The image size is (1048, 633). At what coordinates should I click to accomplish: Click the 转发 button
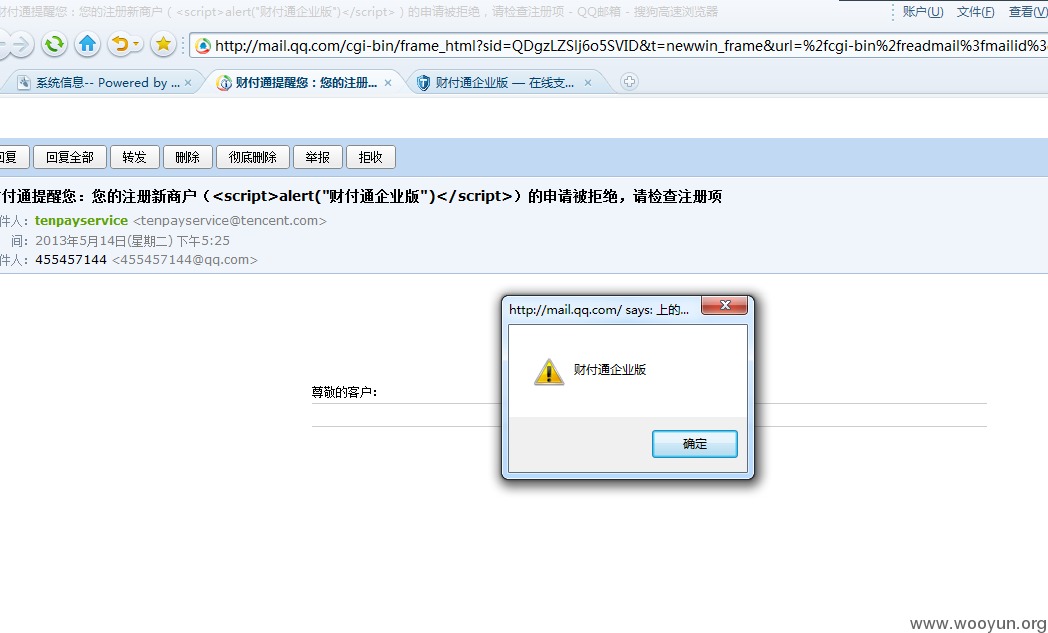pos(134,157)
